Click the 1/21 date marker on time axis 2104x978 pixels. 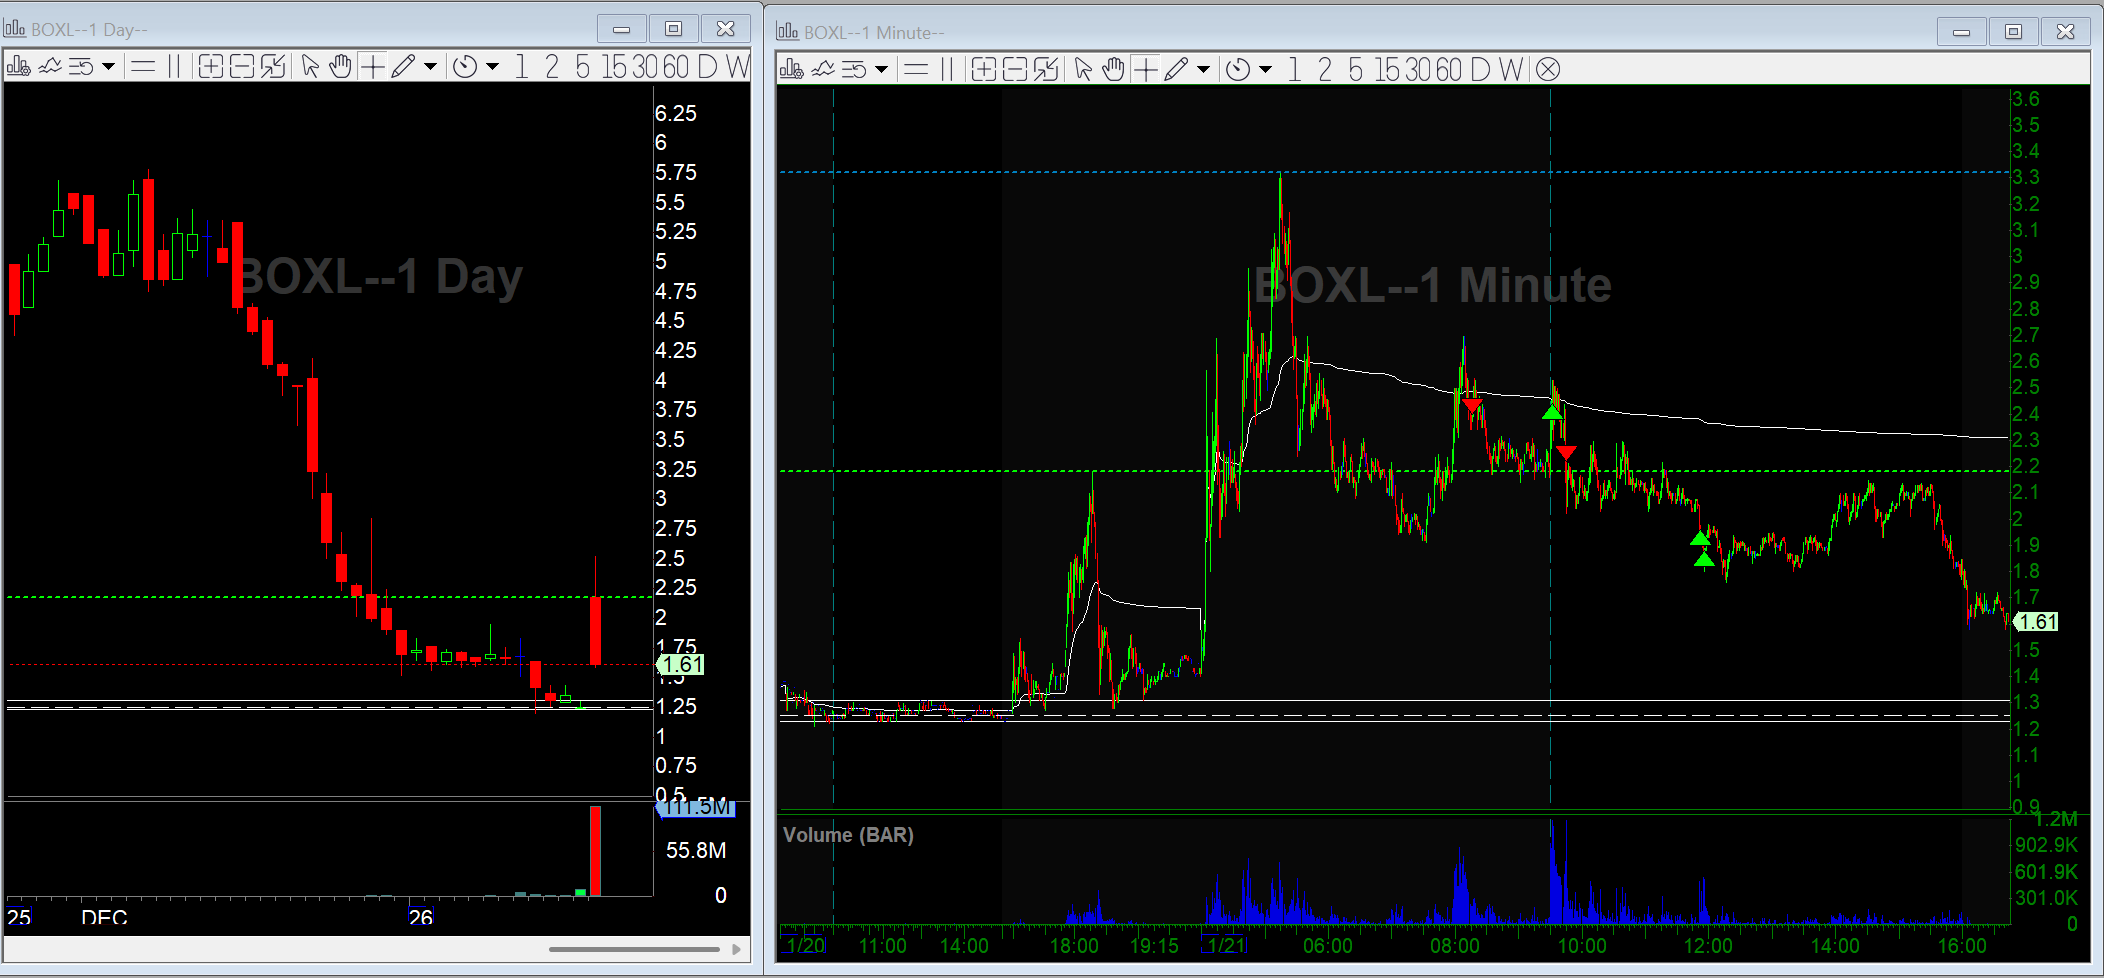tap(1225, 945)
